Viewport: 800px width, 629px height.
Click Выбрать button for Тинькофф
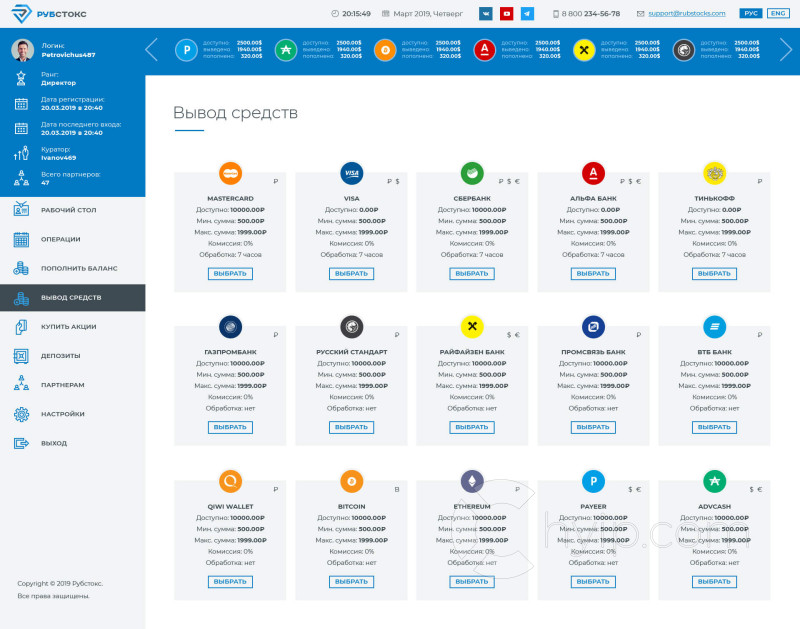click(x=714, y=273)
